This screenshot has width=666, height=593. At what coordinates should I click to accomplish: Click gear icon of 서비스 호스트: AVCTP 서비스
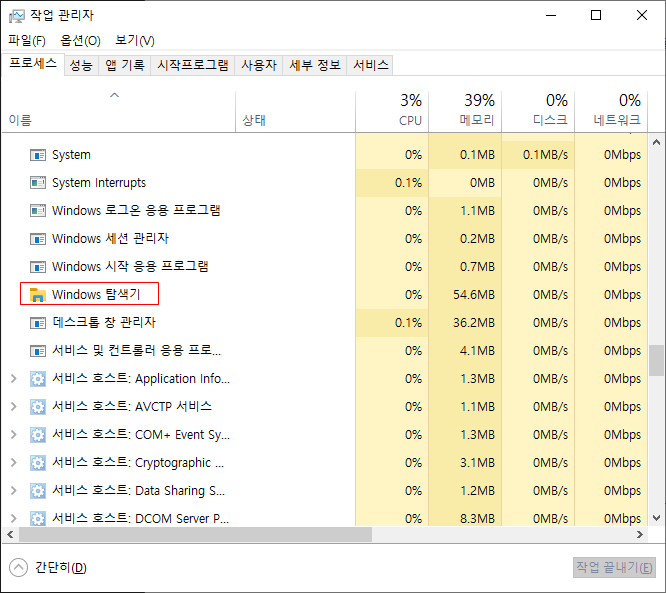[38, 407]
